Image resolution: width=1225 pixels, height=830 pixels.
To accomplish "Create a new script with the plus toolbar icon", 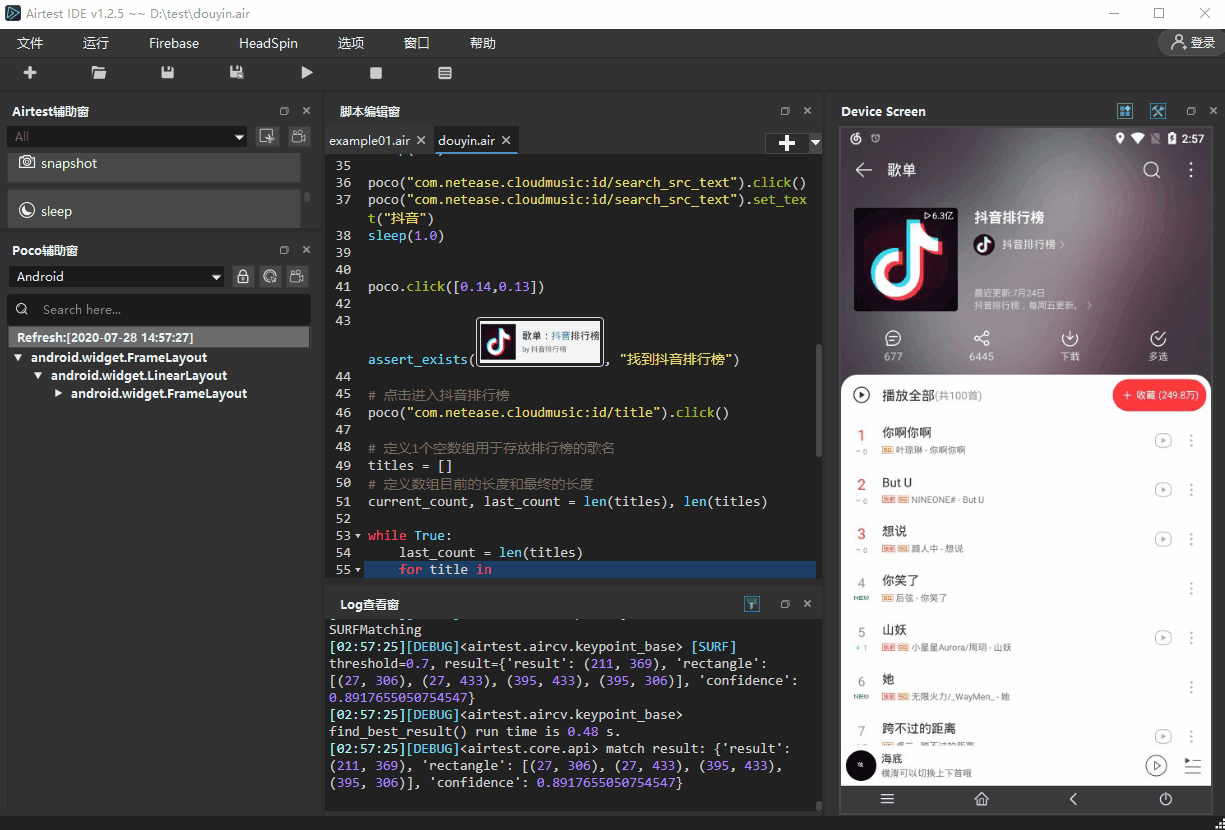I will (30, 73).
